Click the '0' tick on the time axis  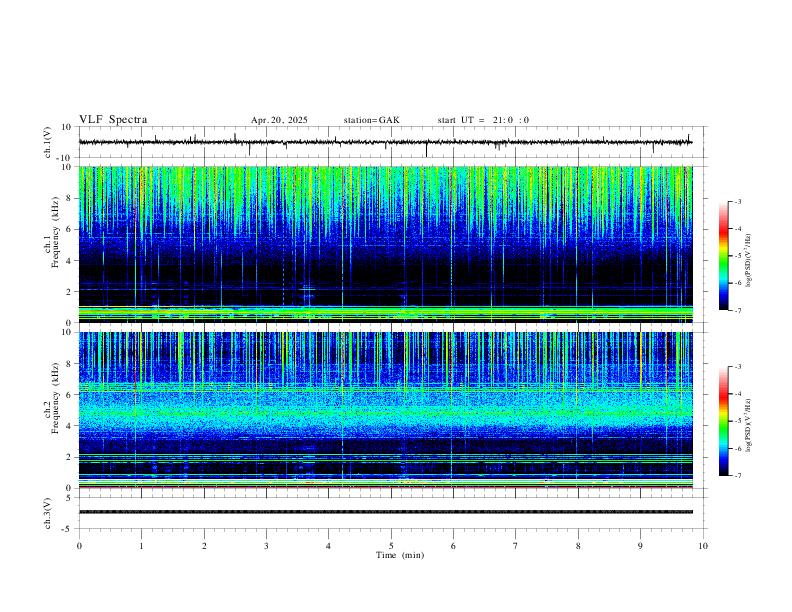point(79,546)
